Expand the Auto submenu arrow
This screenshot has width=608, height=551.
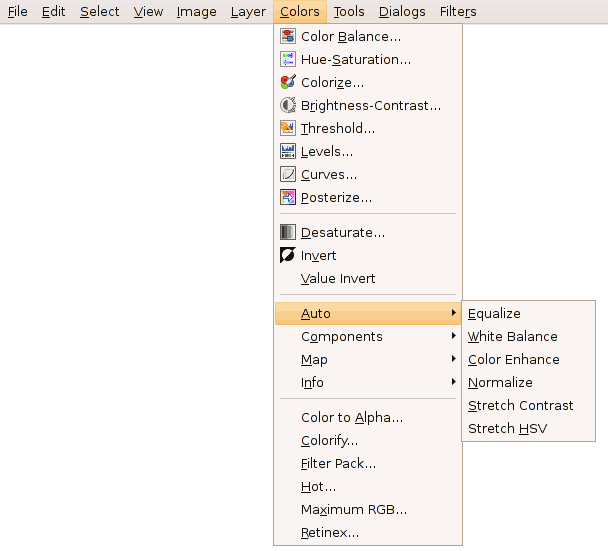coord(454,313)
